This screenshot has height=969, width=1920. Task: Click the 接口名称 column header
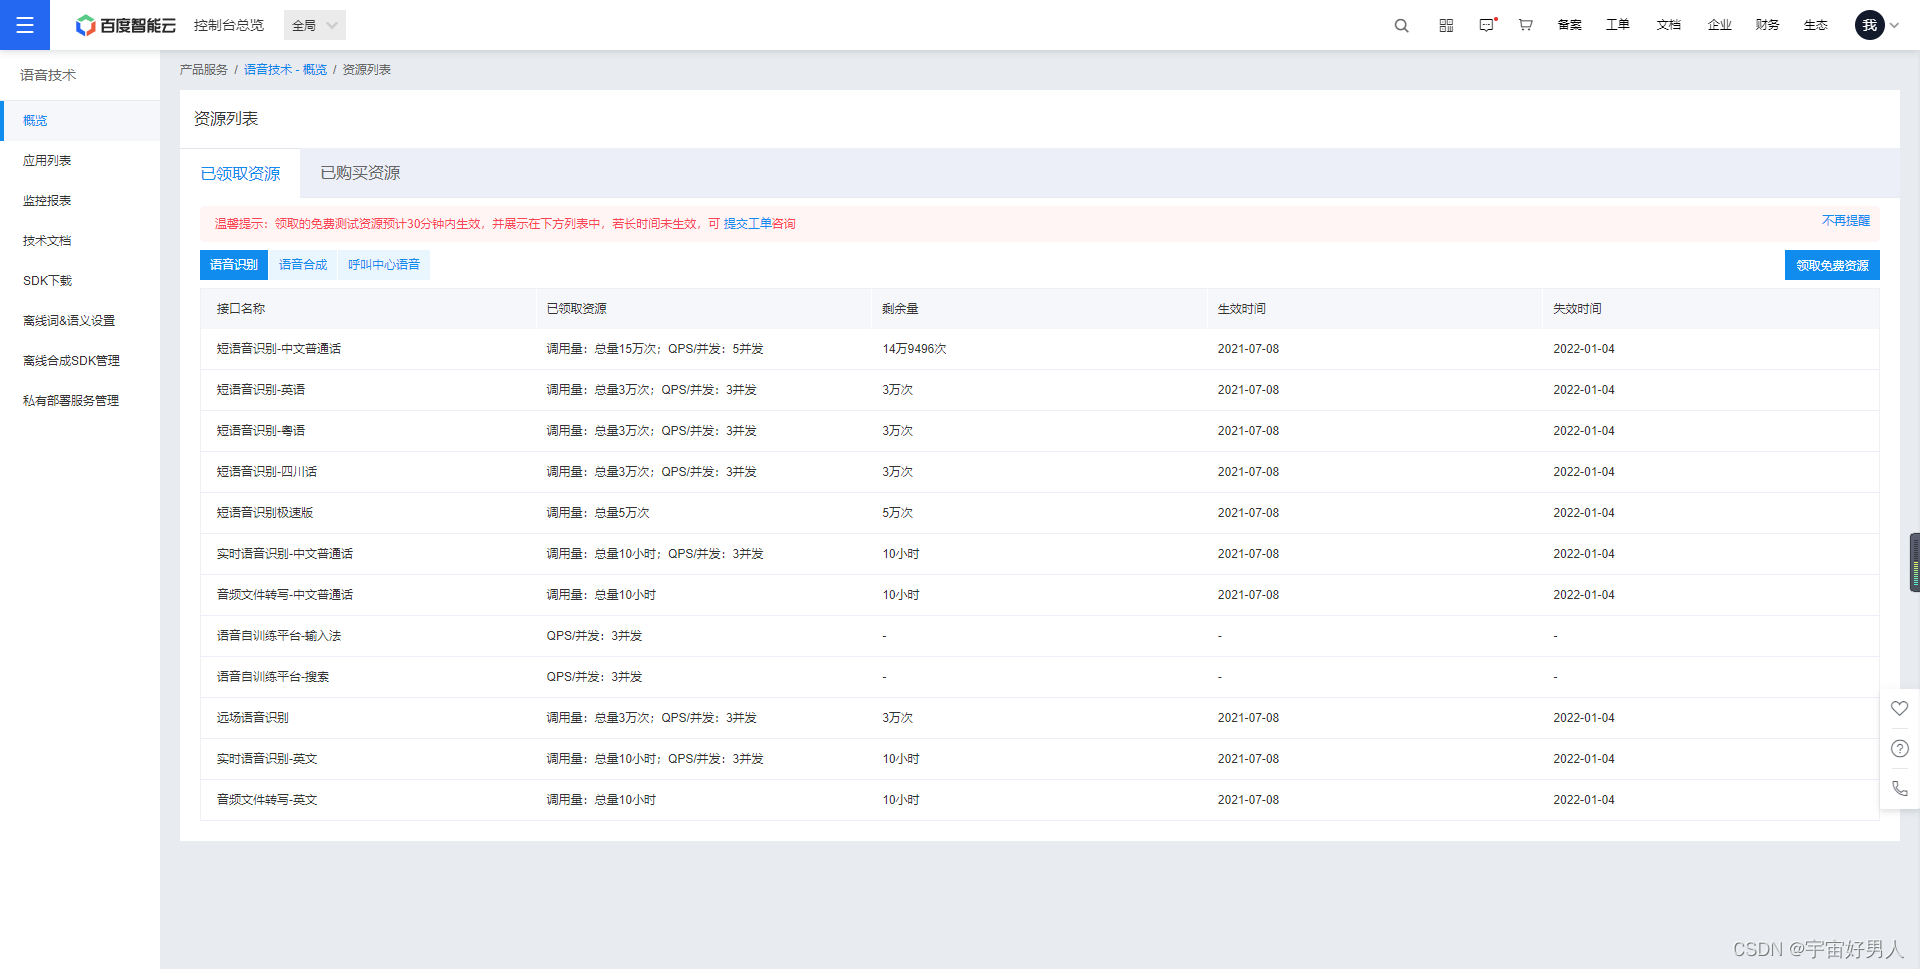point(241,309)
